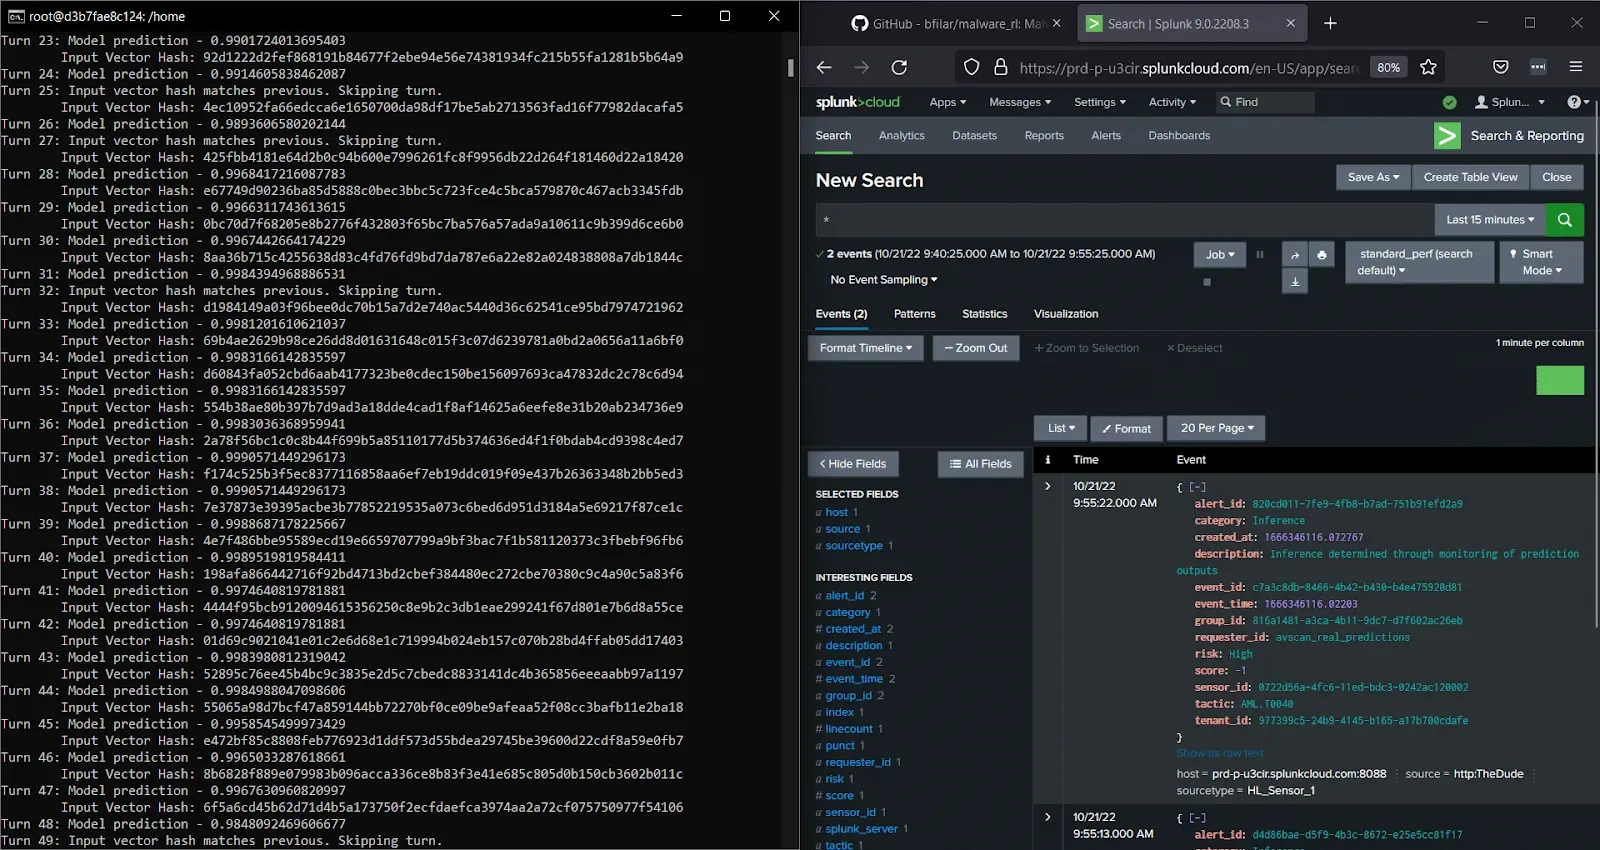Check the green health status indicator
The height and width of the screenshot is (850, 1600).
point(1450,102)
